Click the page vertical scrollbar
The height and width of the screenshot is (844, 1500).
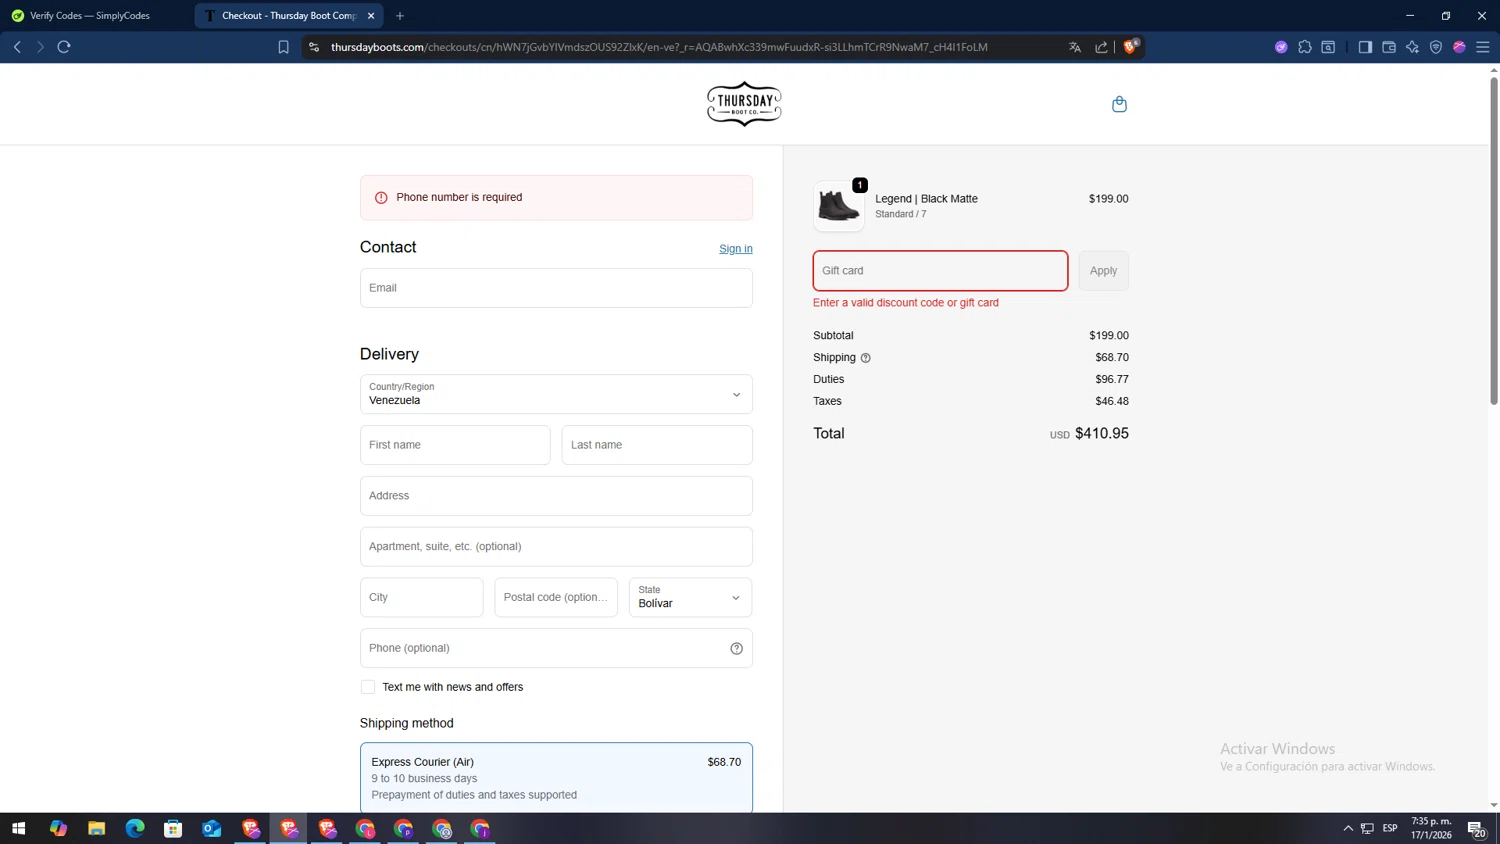click(x=1494, y=240)
